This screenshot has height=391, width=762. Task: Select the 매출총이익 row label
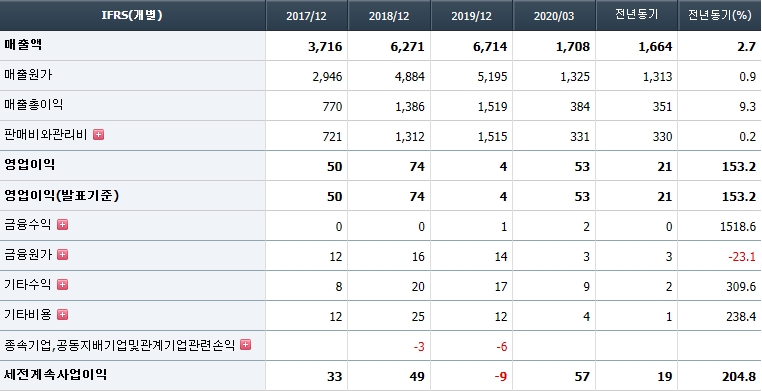pos(34,104)
